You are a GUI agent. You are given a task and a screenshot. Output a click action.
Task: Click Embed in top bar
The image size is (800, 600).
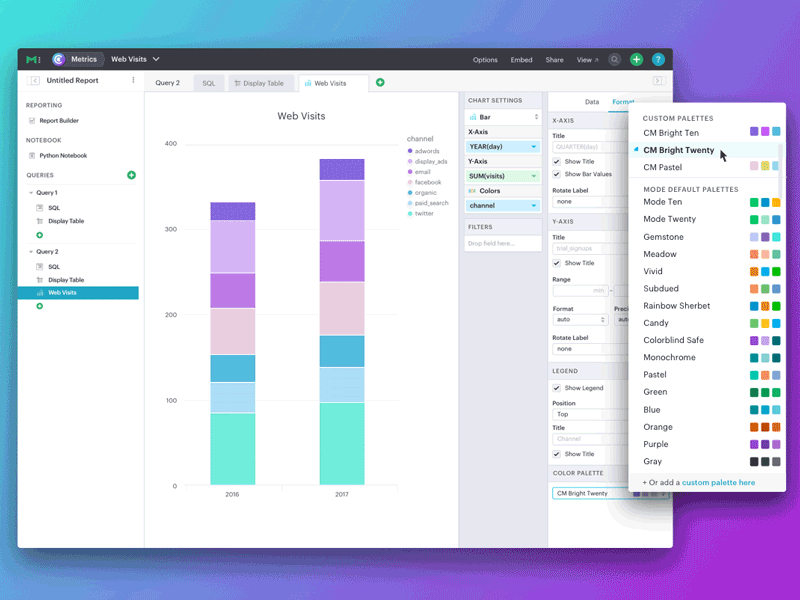[x=521, y=60]
